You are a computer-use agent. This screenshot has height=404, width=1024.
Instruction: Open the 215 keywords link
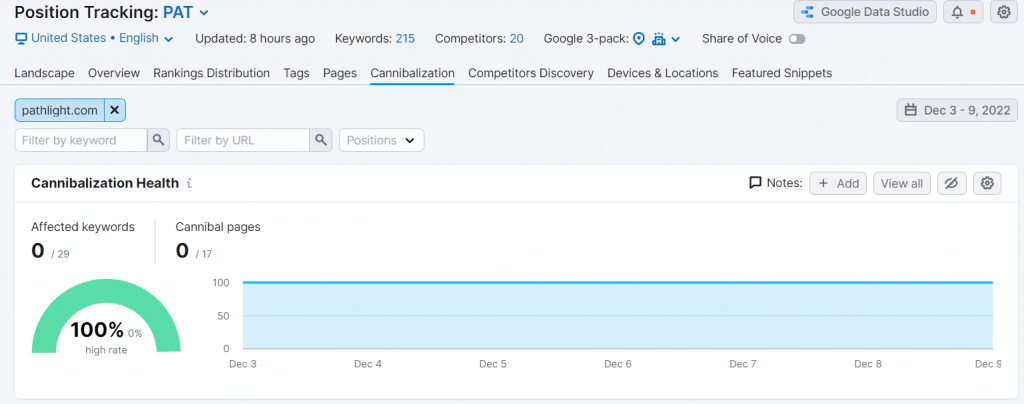tap(405, 39)
